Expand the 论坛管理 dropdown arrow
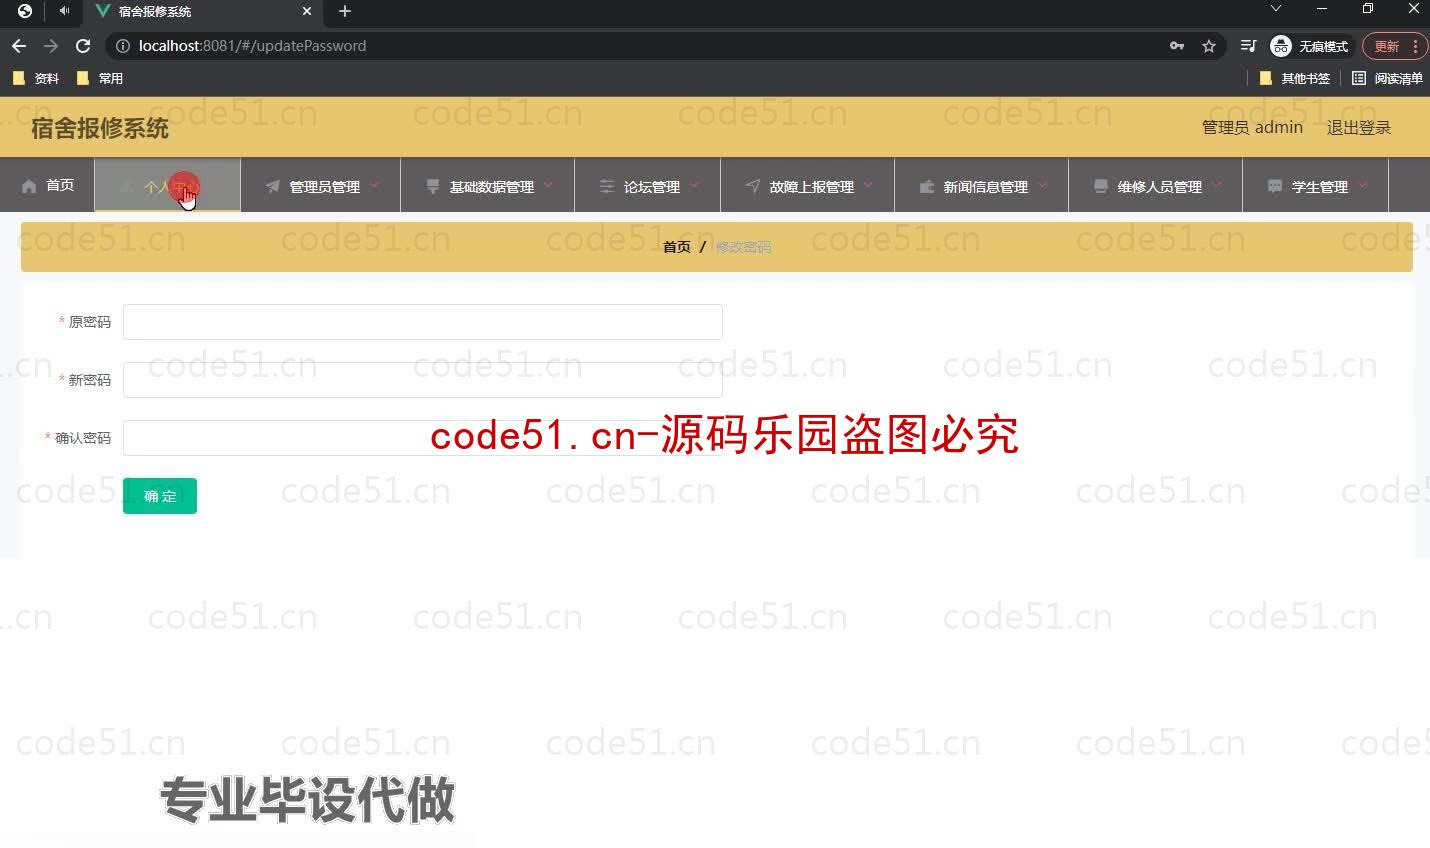The height and width of the screenshot is (848, 1430). (x=695, y=185)
